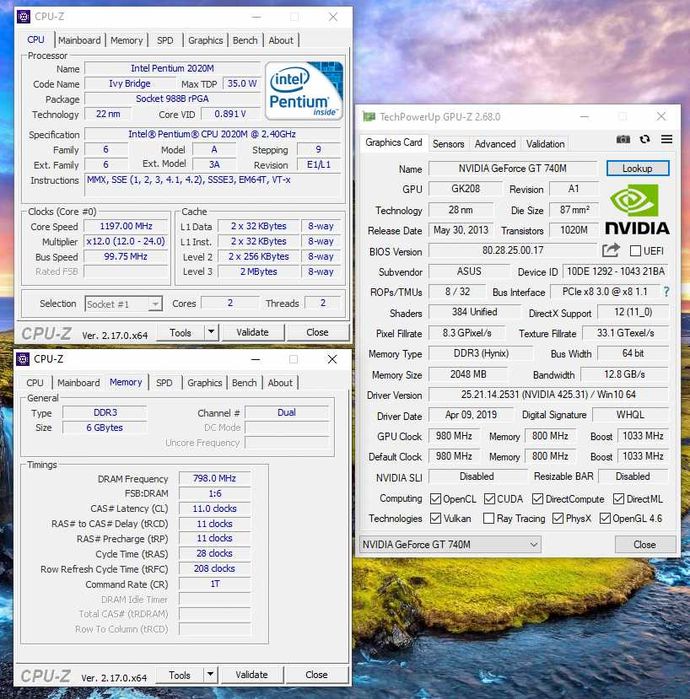Click Level 3 cache 2 MBytes value

[x=259, y=271]
